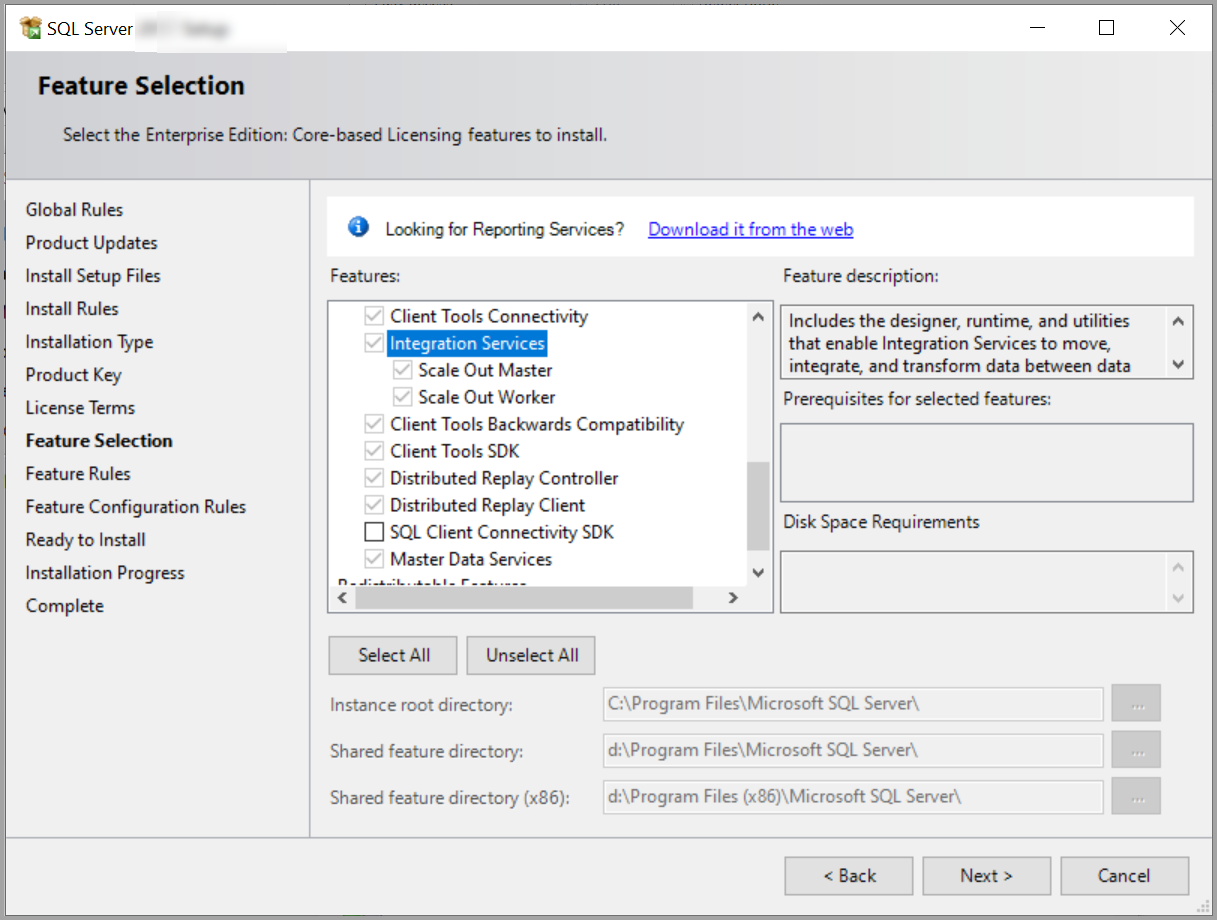Image resolution: width=1217 pixels, height=920 pixels.
Task: Select Integration Services in the feature tree
Action: 467,343
